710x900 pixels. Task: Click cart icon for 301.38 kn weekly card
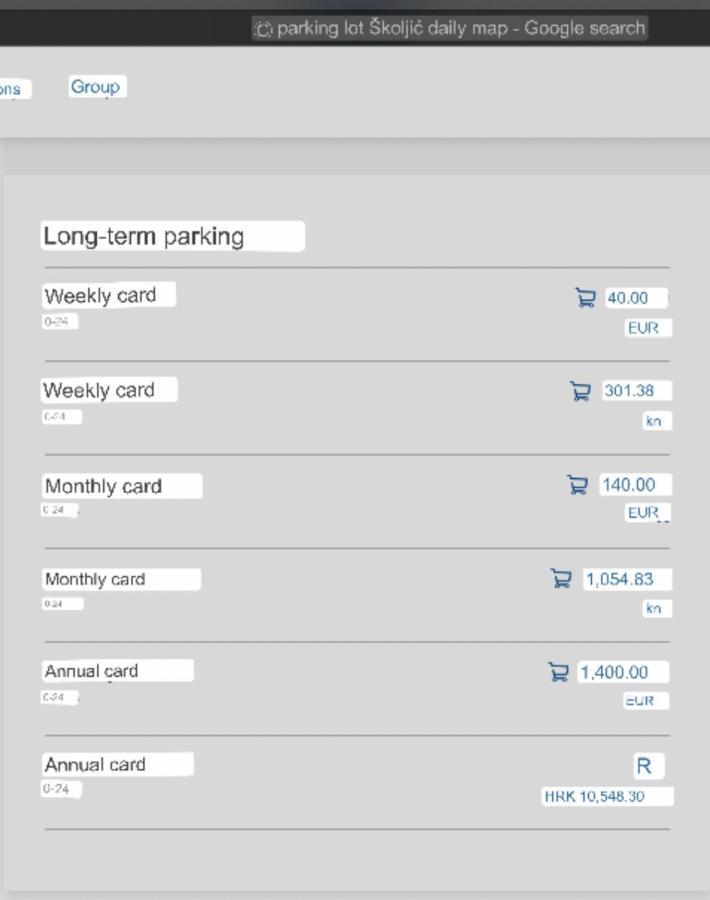[x=580, y=391]
